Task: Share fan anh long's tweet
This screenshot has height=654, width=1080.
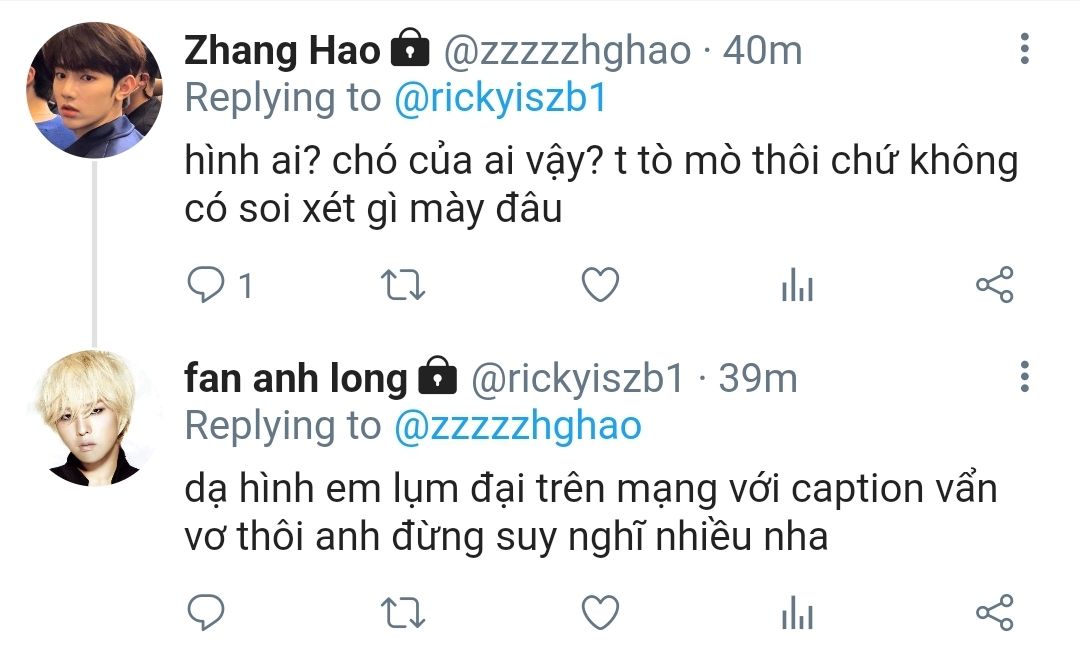Action: click(995, 612)
